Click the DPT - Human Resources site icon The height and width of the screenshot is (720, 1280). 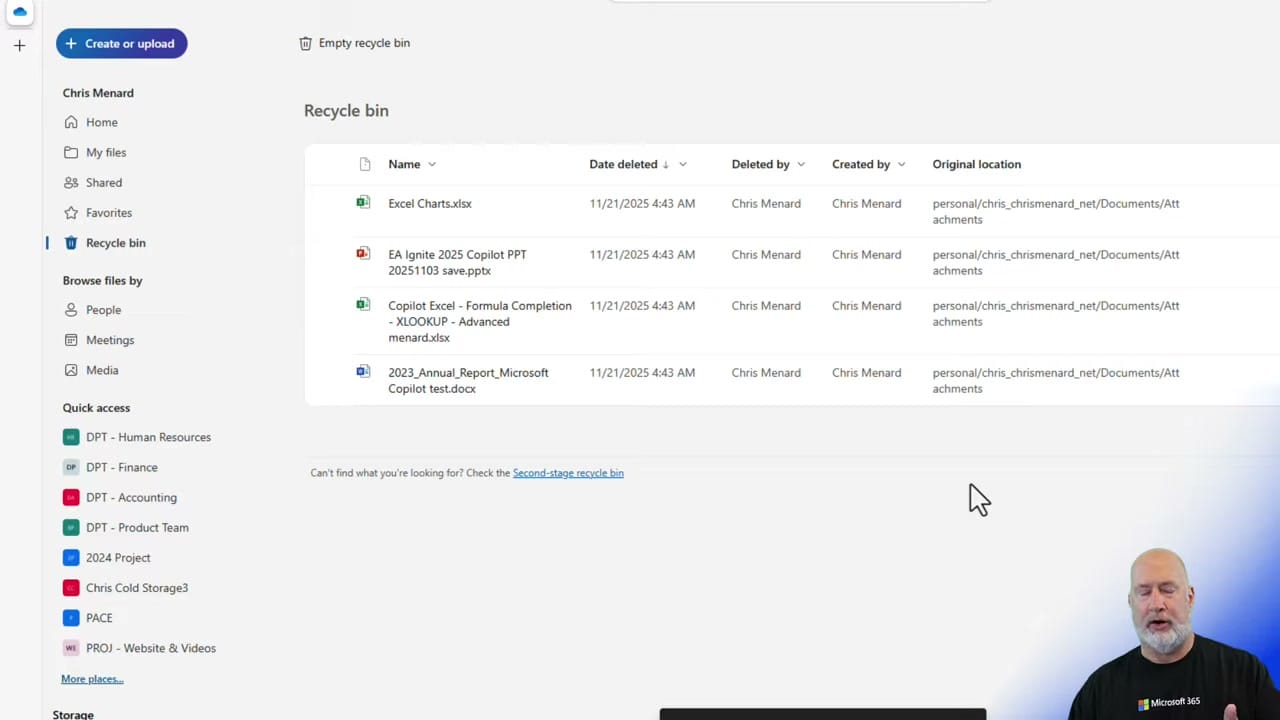click(70, 437)
